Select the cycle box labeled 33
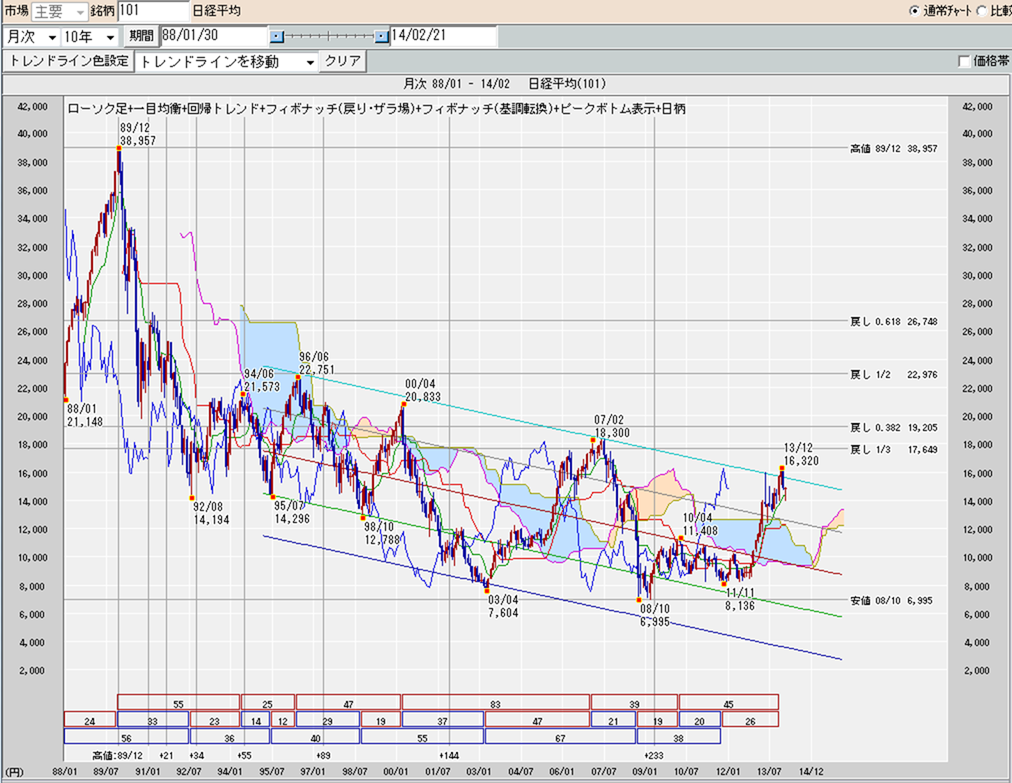Image resolution: width=1012 pixels, height=783 pixels. pos(153,719)
